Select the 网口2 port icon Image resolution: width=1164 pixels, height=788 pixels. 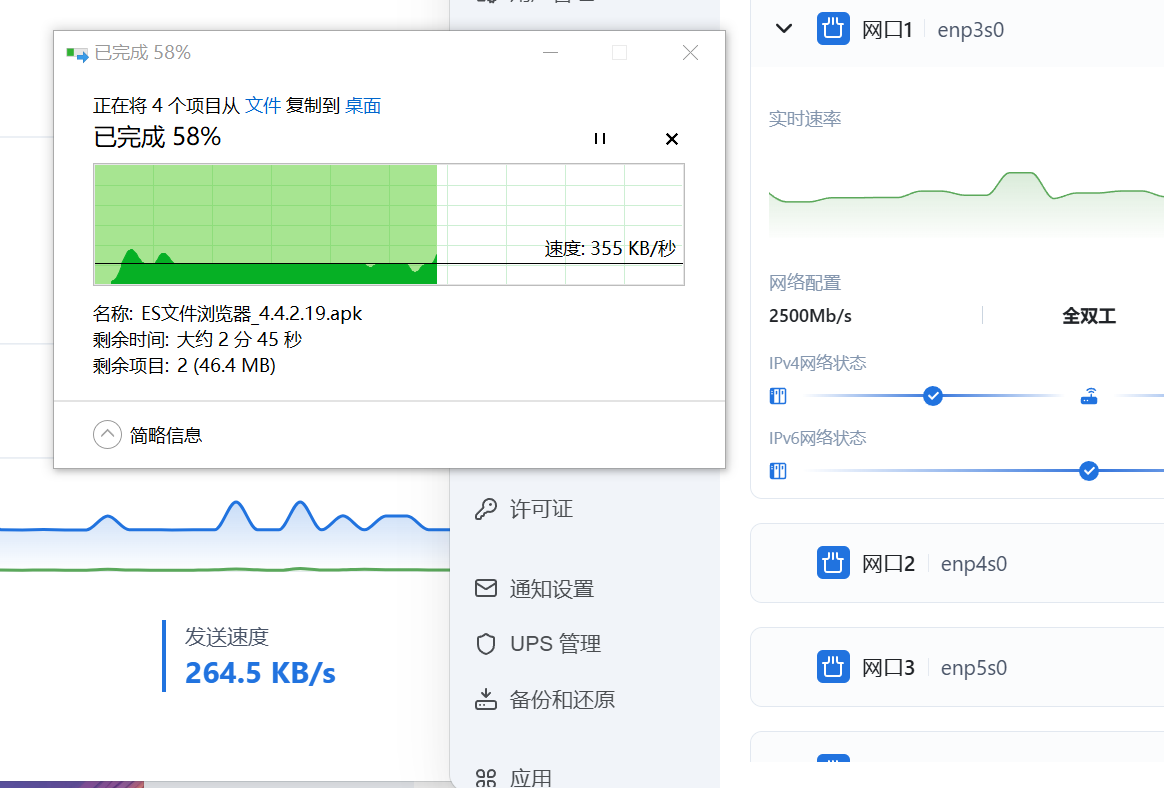tap(833, 562)
